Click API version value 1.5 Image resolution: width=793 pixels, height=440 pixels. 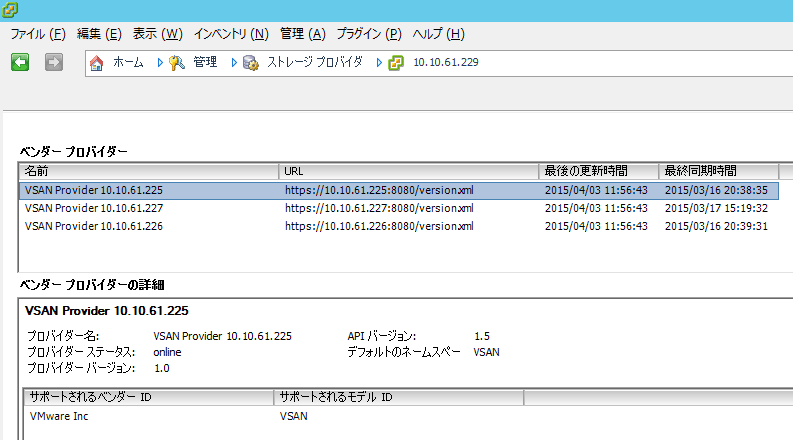(482, 336)
